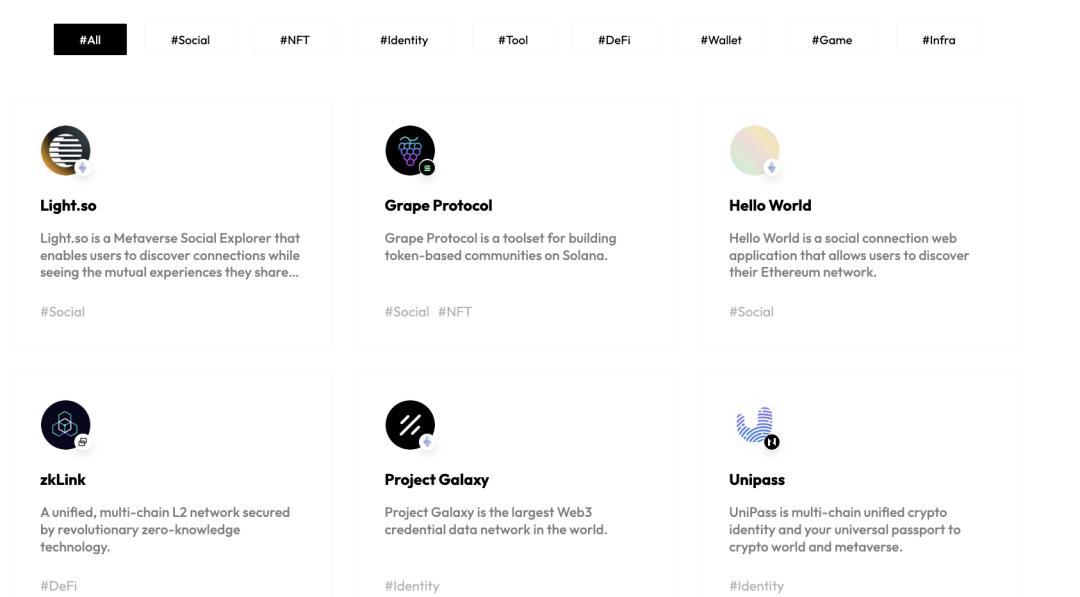Open the zkLink project heading

(63, 480)
